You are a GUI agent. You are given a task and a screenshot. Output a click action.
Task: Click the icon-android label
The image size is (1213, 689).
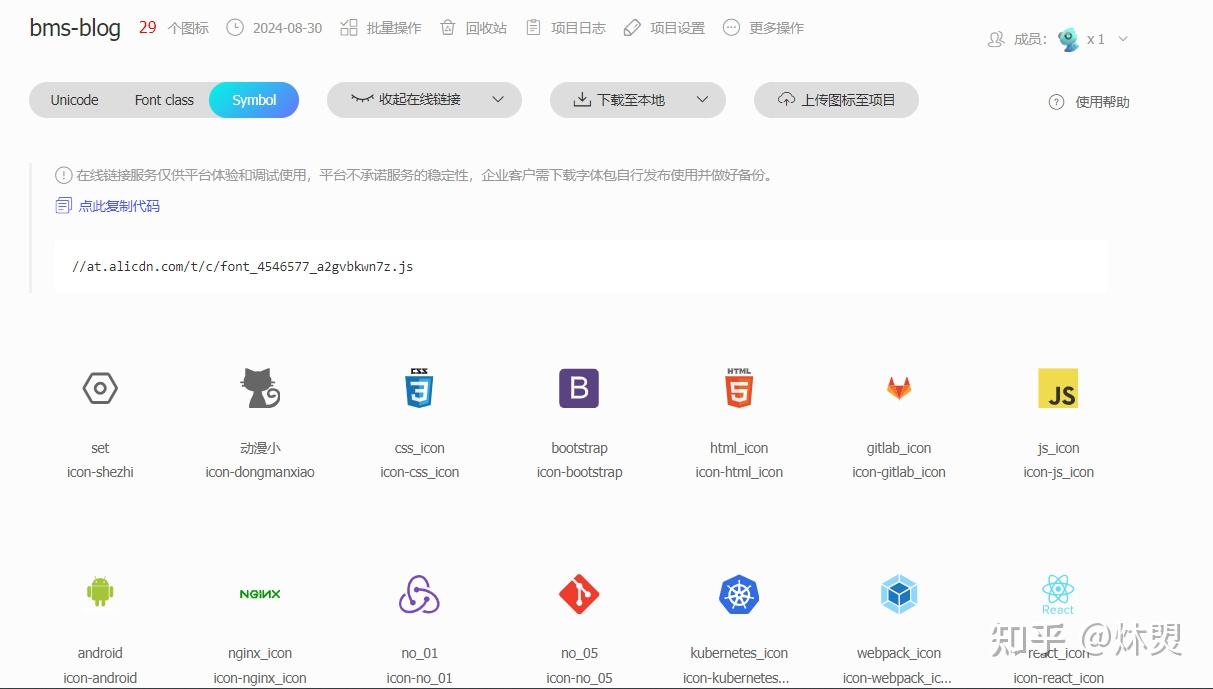tap(100, 678)
